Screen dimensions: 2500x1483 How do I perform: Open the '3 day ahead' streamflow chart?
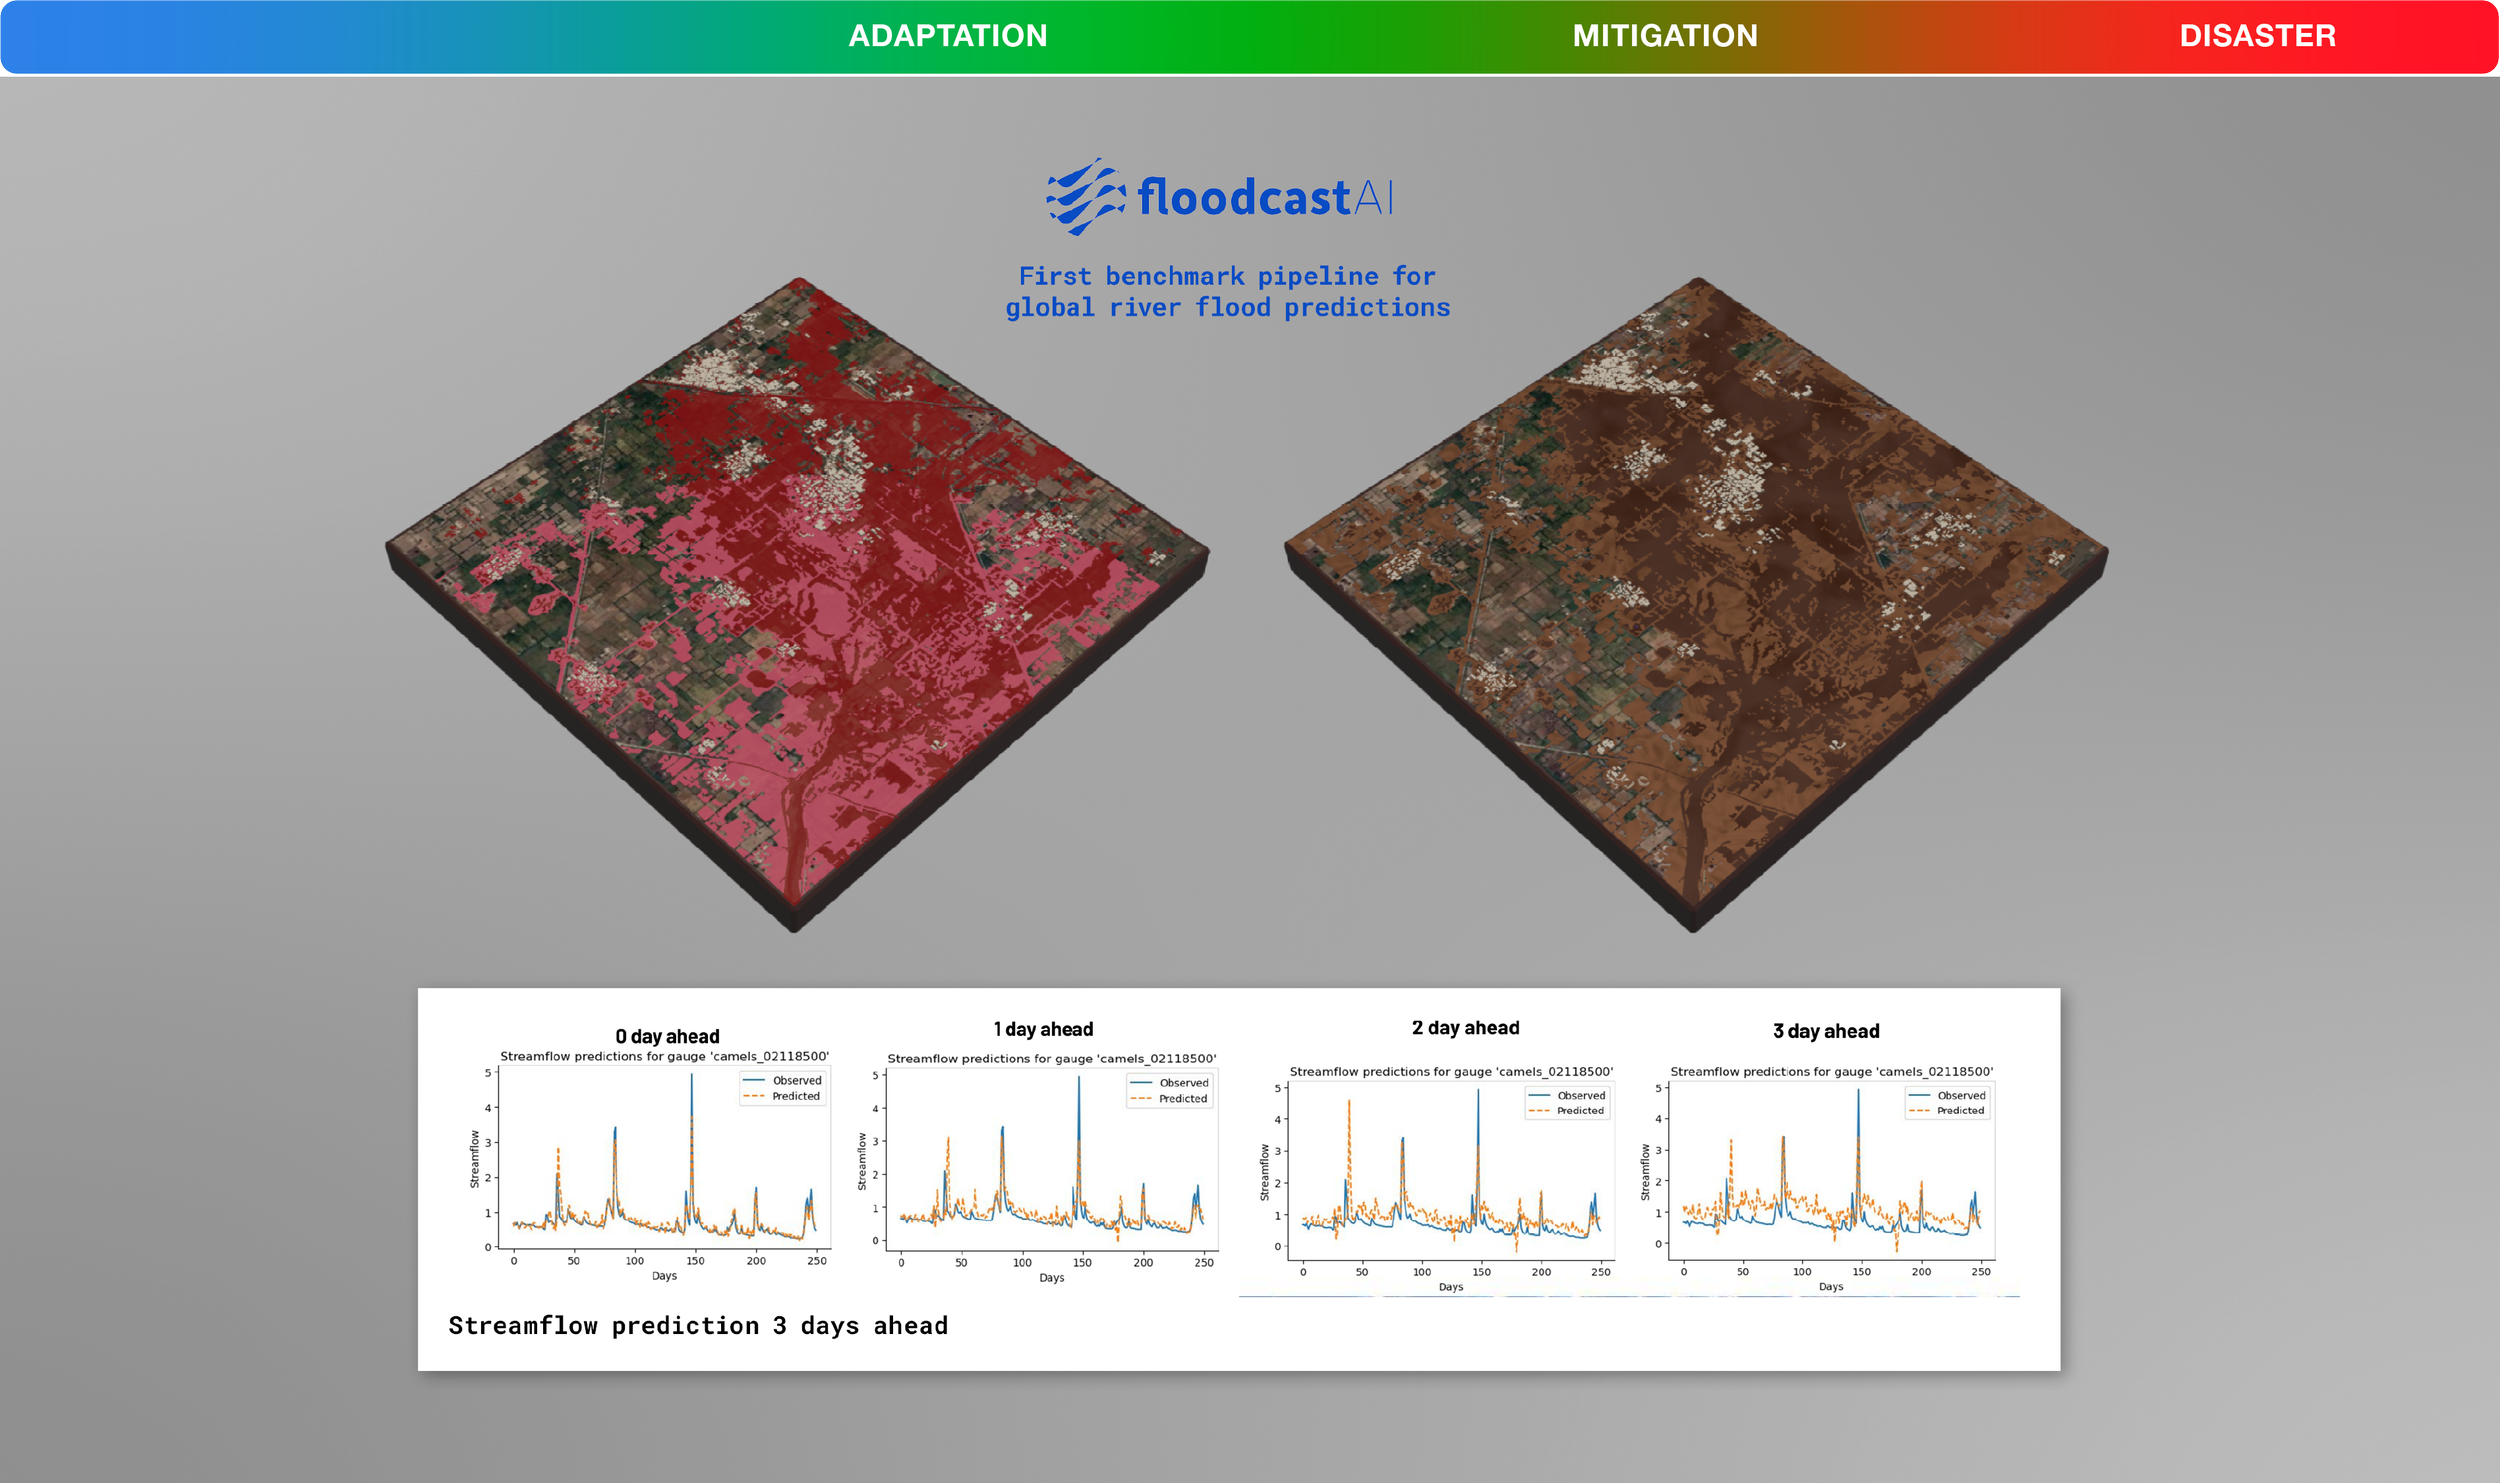pos(1818,1178)
